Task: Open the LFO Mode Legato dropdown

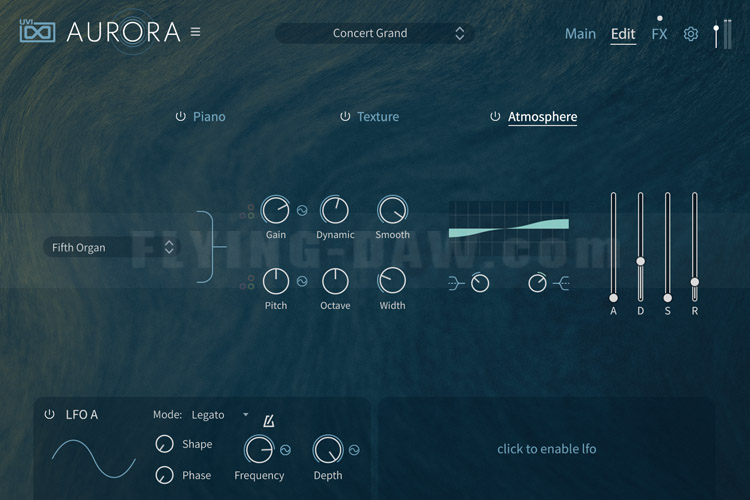Action: (220, 415)
